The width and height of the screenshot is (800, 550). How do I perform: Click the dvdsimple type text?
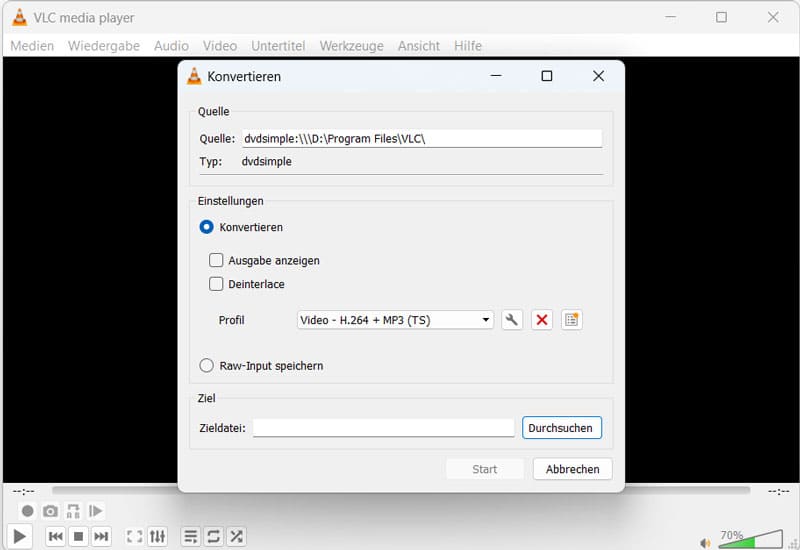[x=266, y=162]
